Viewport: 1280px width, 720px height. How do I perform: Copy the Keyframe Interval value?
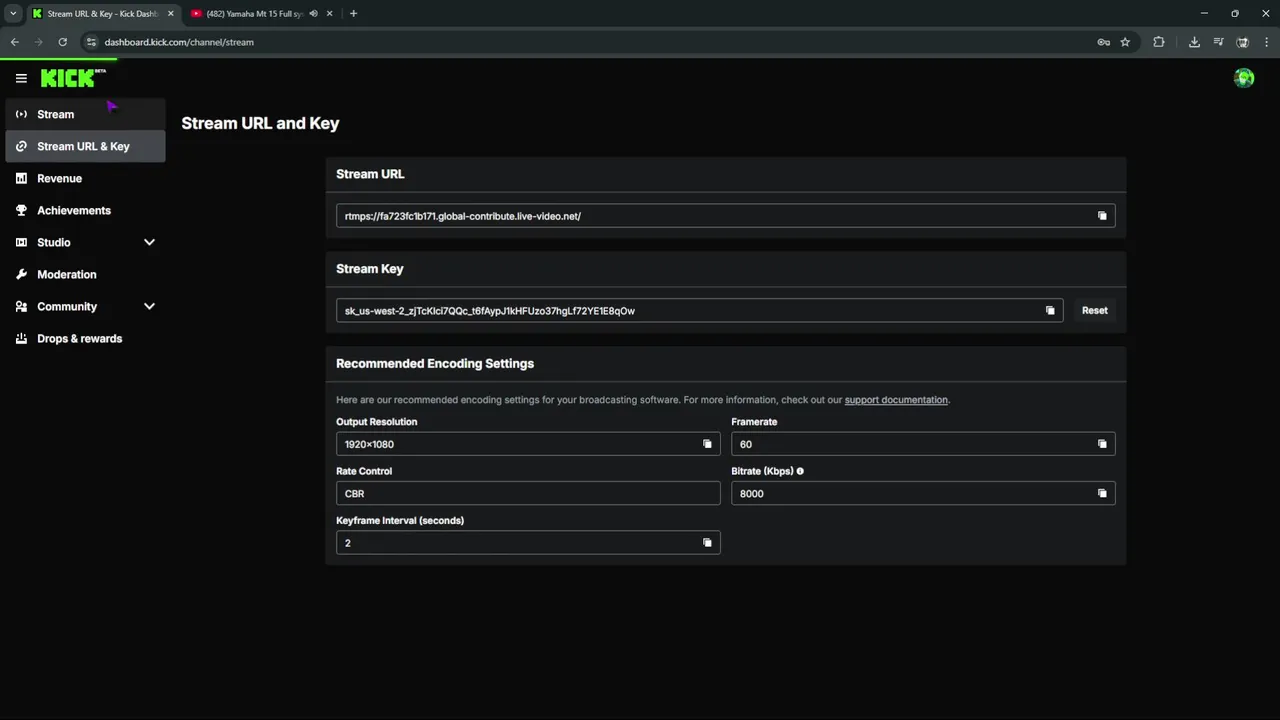(x=707, y=543)
